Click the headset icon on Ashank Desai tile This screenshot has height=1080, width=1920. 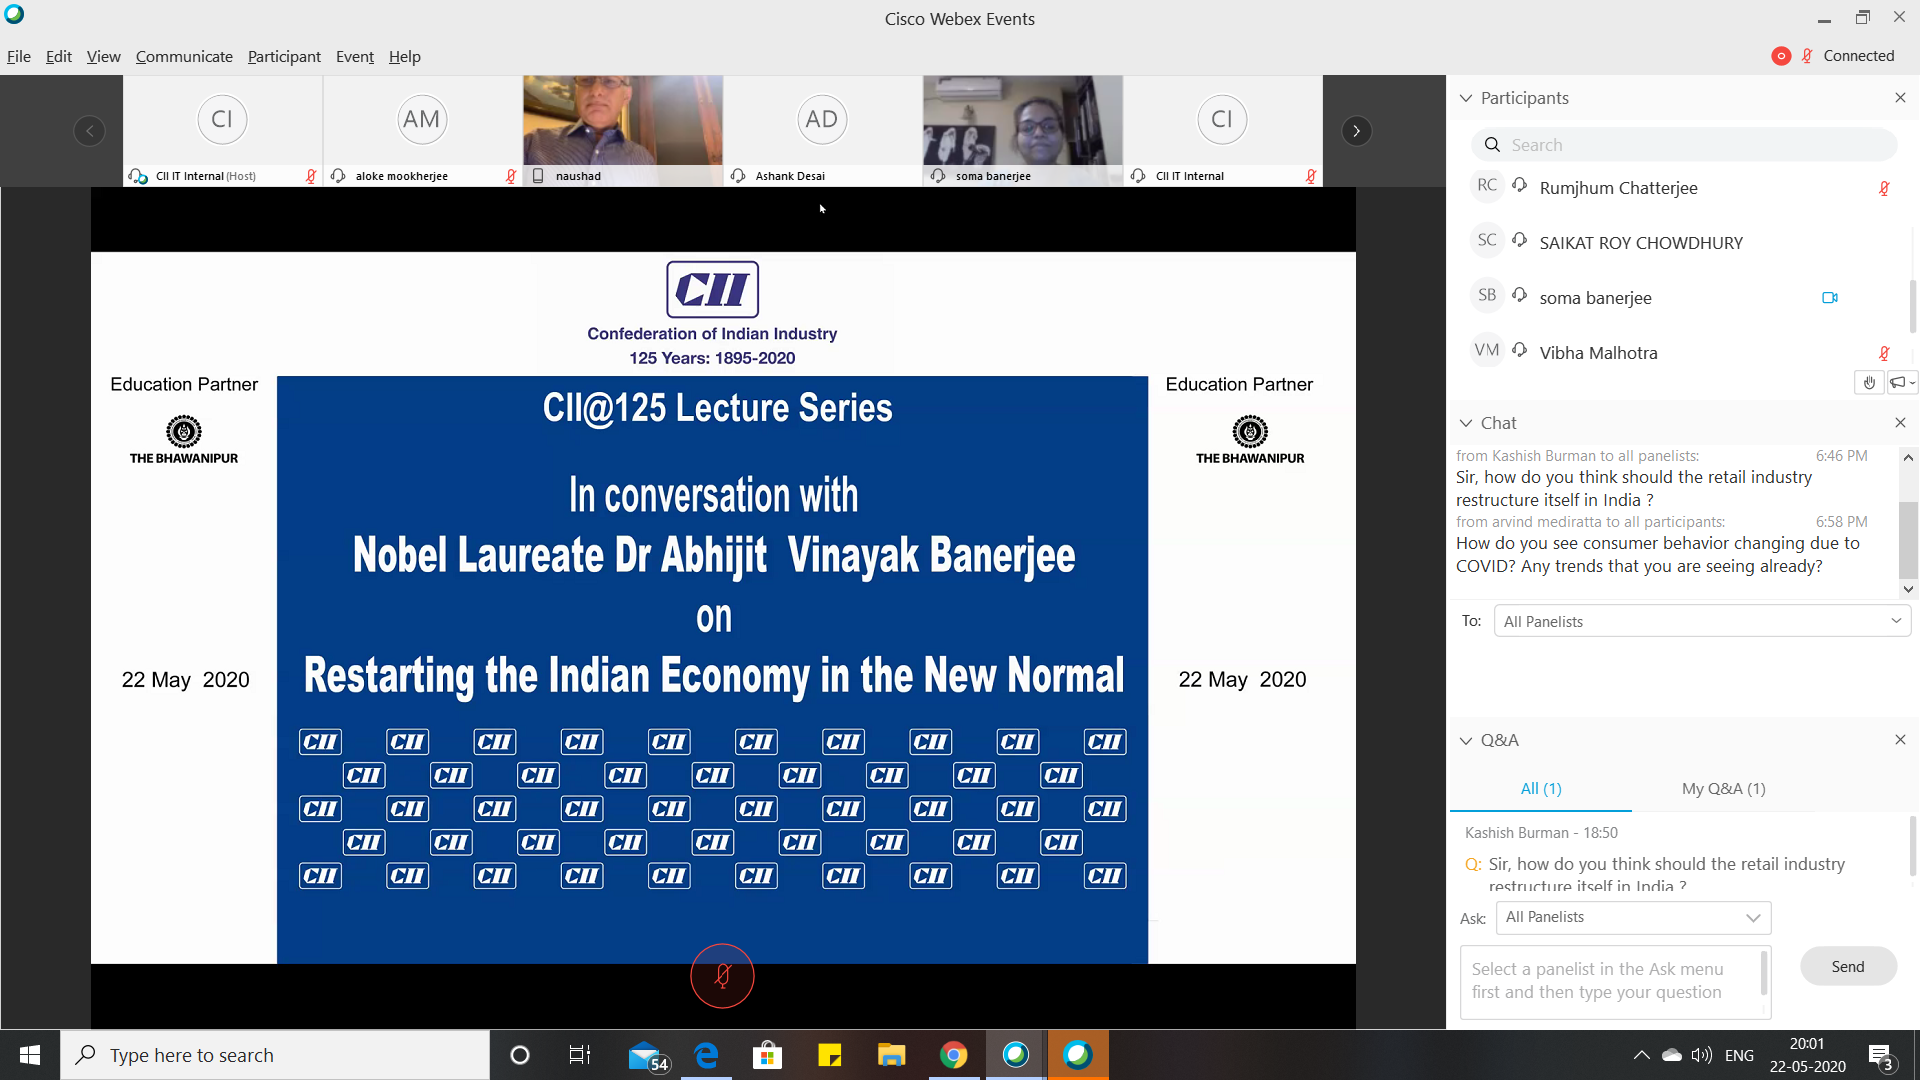pyautogui.click(x=738, y=176)
